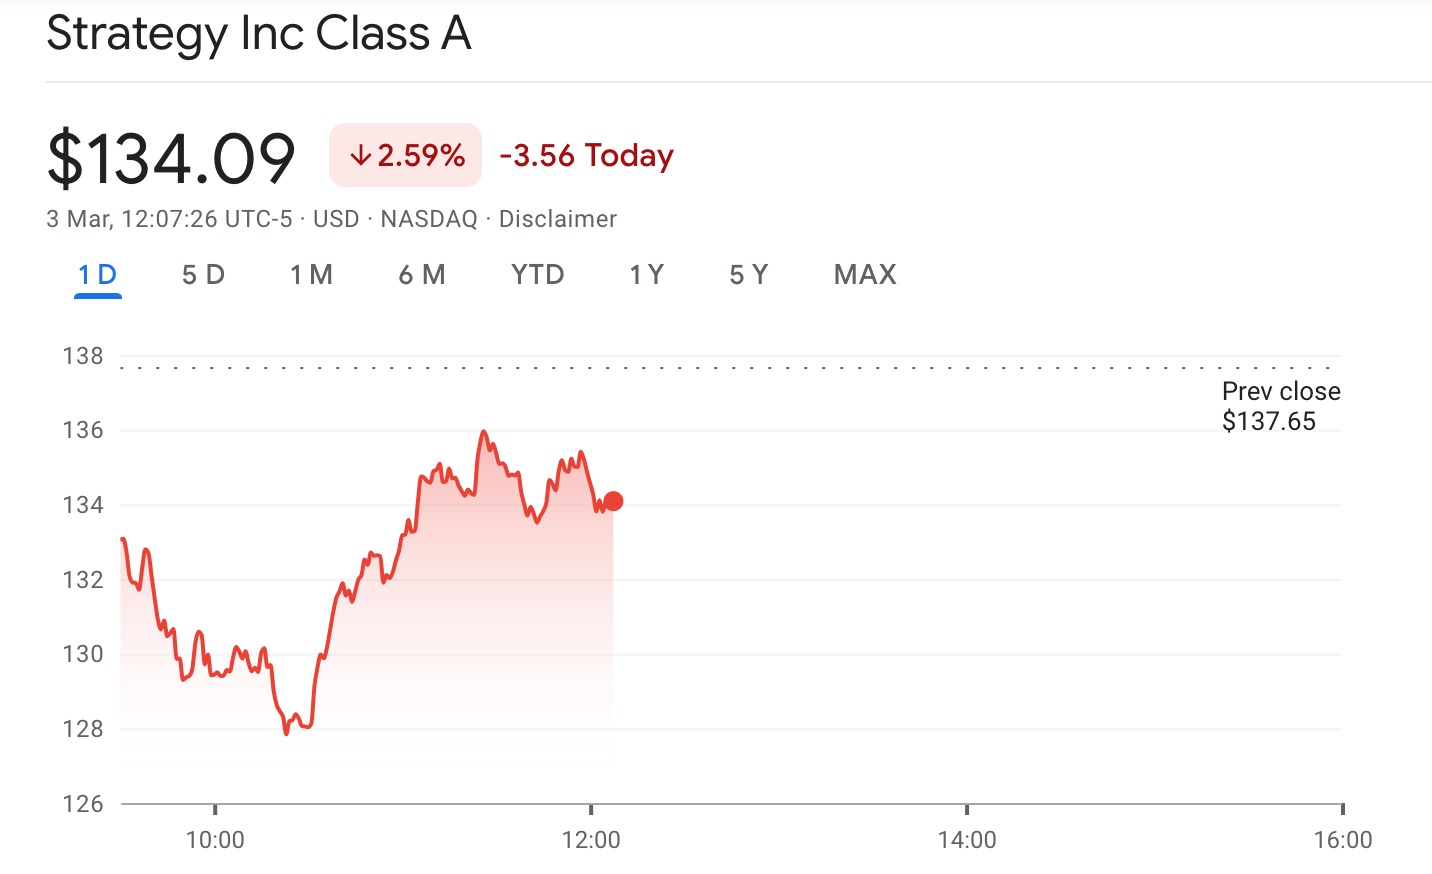Open the Disclaimer link

(x=557, y=219)
